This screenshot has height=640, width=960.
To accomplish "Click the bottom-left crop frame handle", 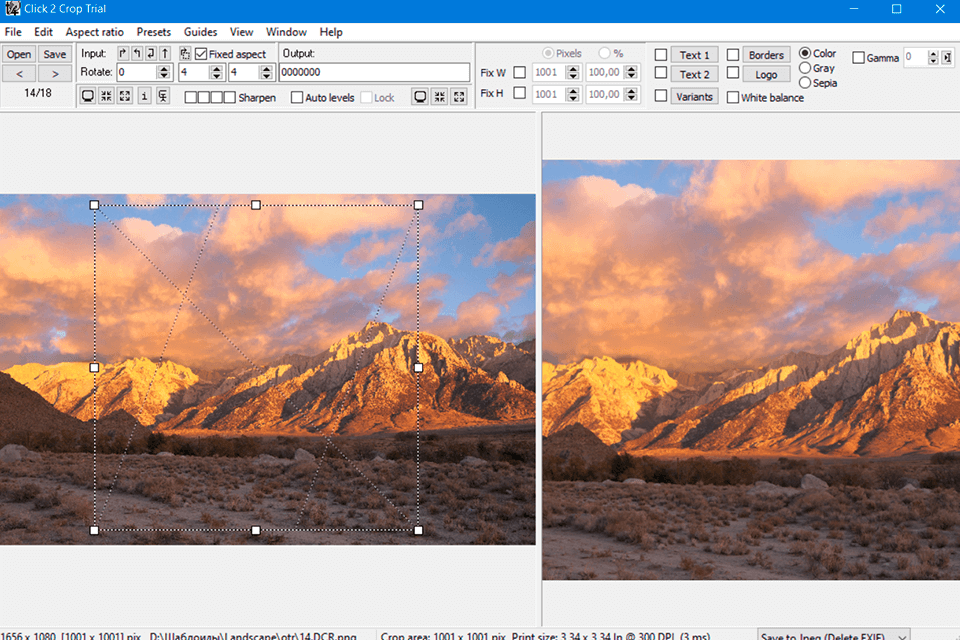I will tap(94, 530).
